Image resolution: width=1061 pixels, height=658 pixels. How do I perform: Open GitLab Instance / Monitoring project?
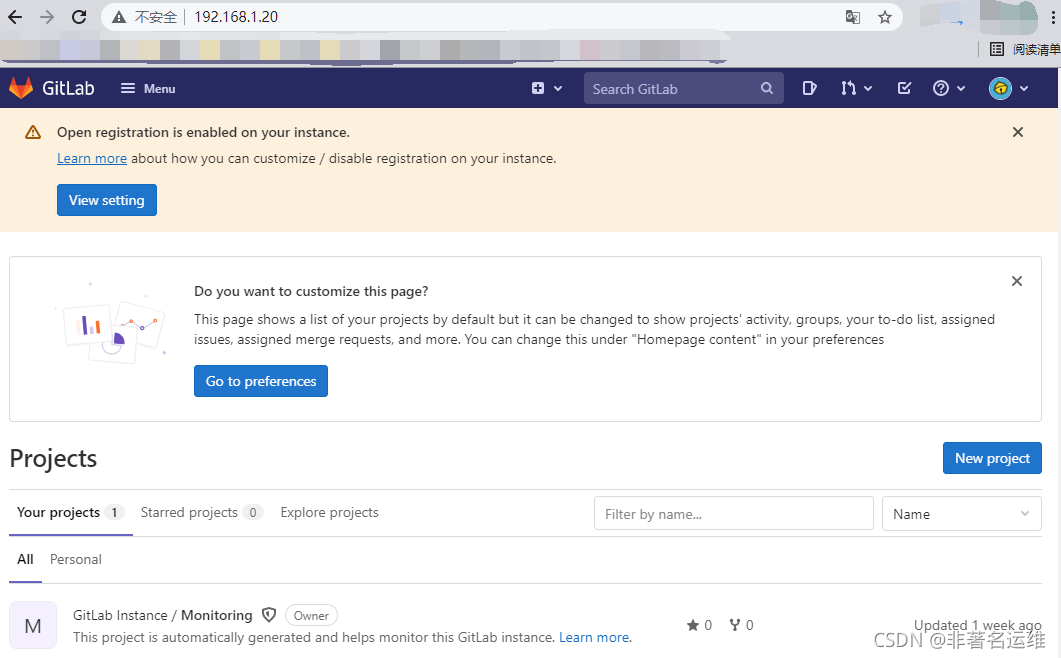coord(162,615)
